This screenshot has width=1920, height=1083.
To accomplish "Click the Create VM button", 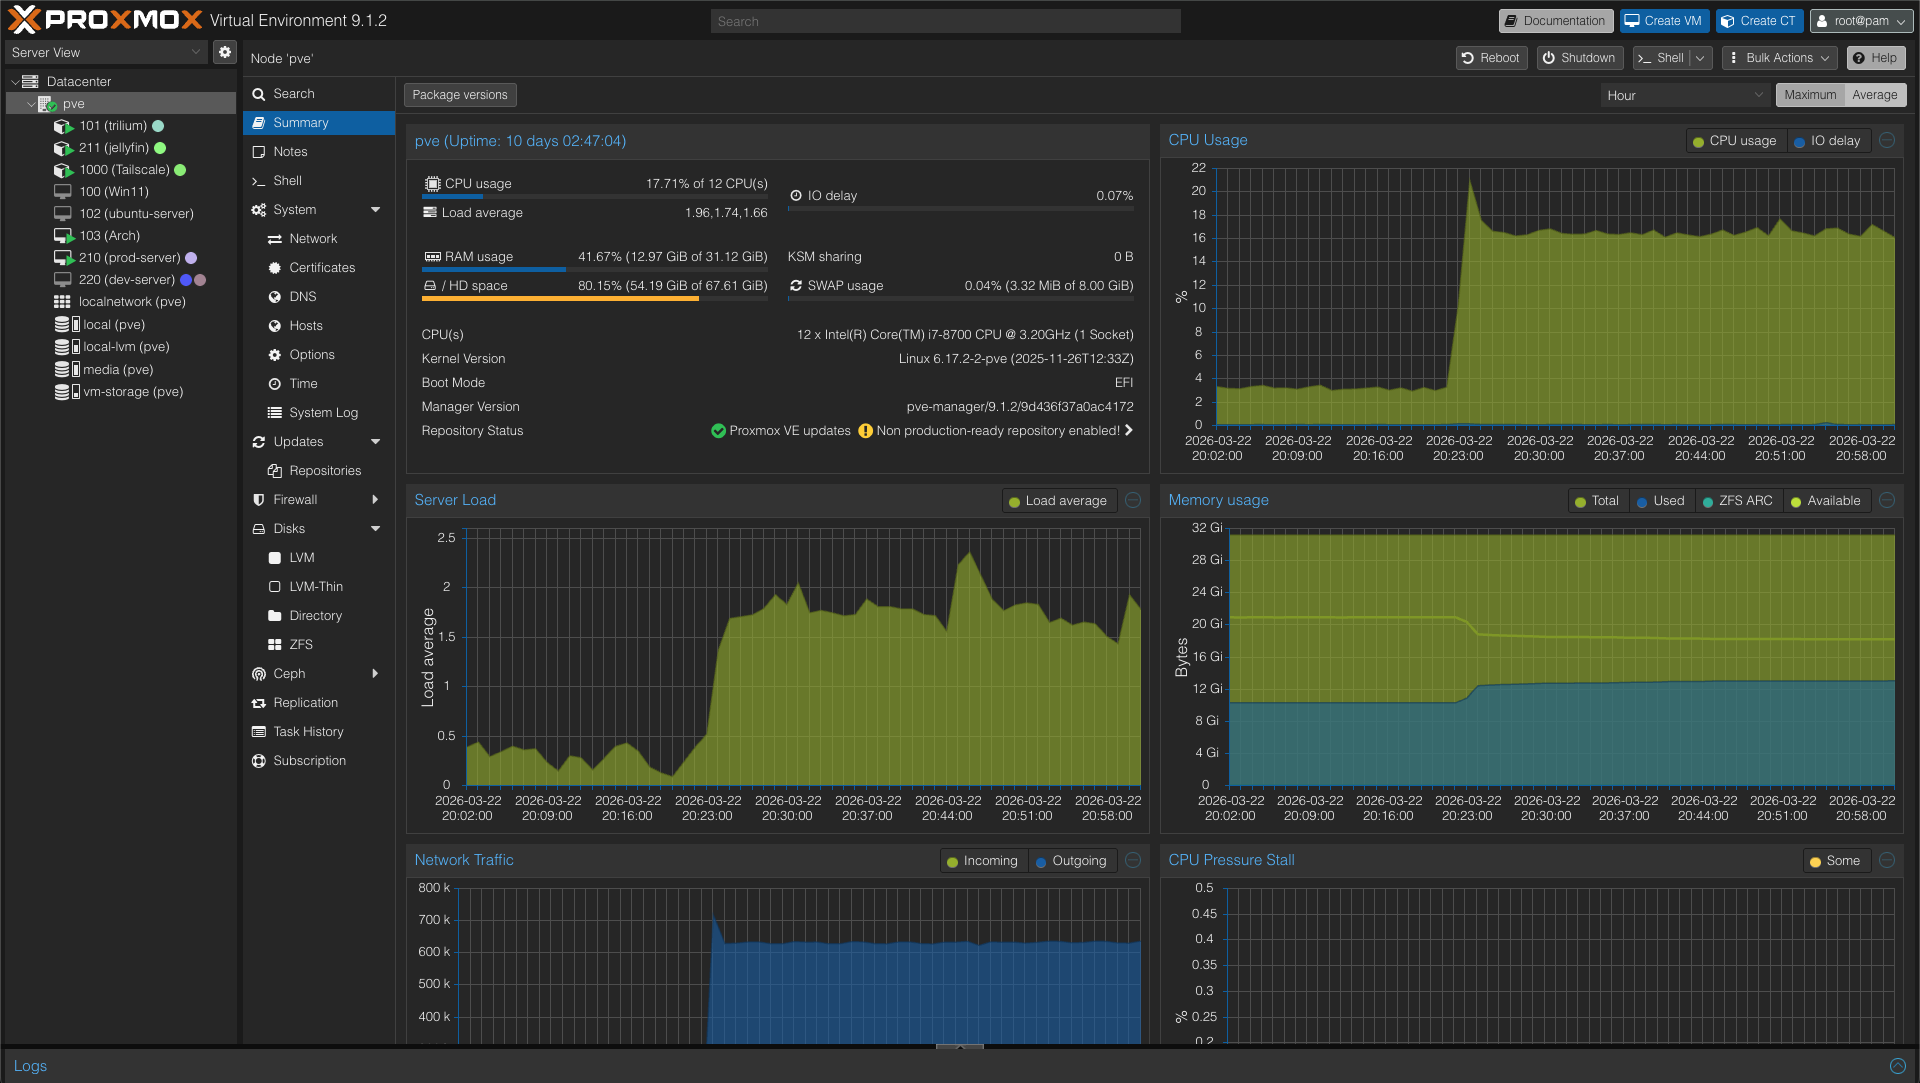I will coord(1663,20).
